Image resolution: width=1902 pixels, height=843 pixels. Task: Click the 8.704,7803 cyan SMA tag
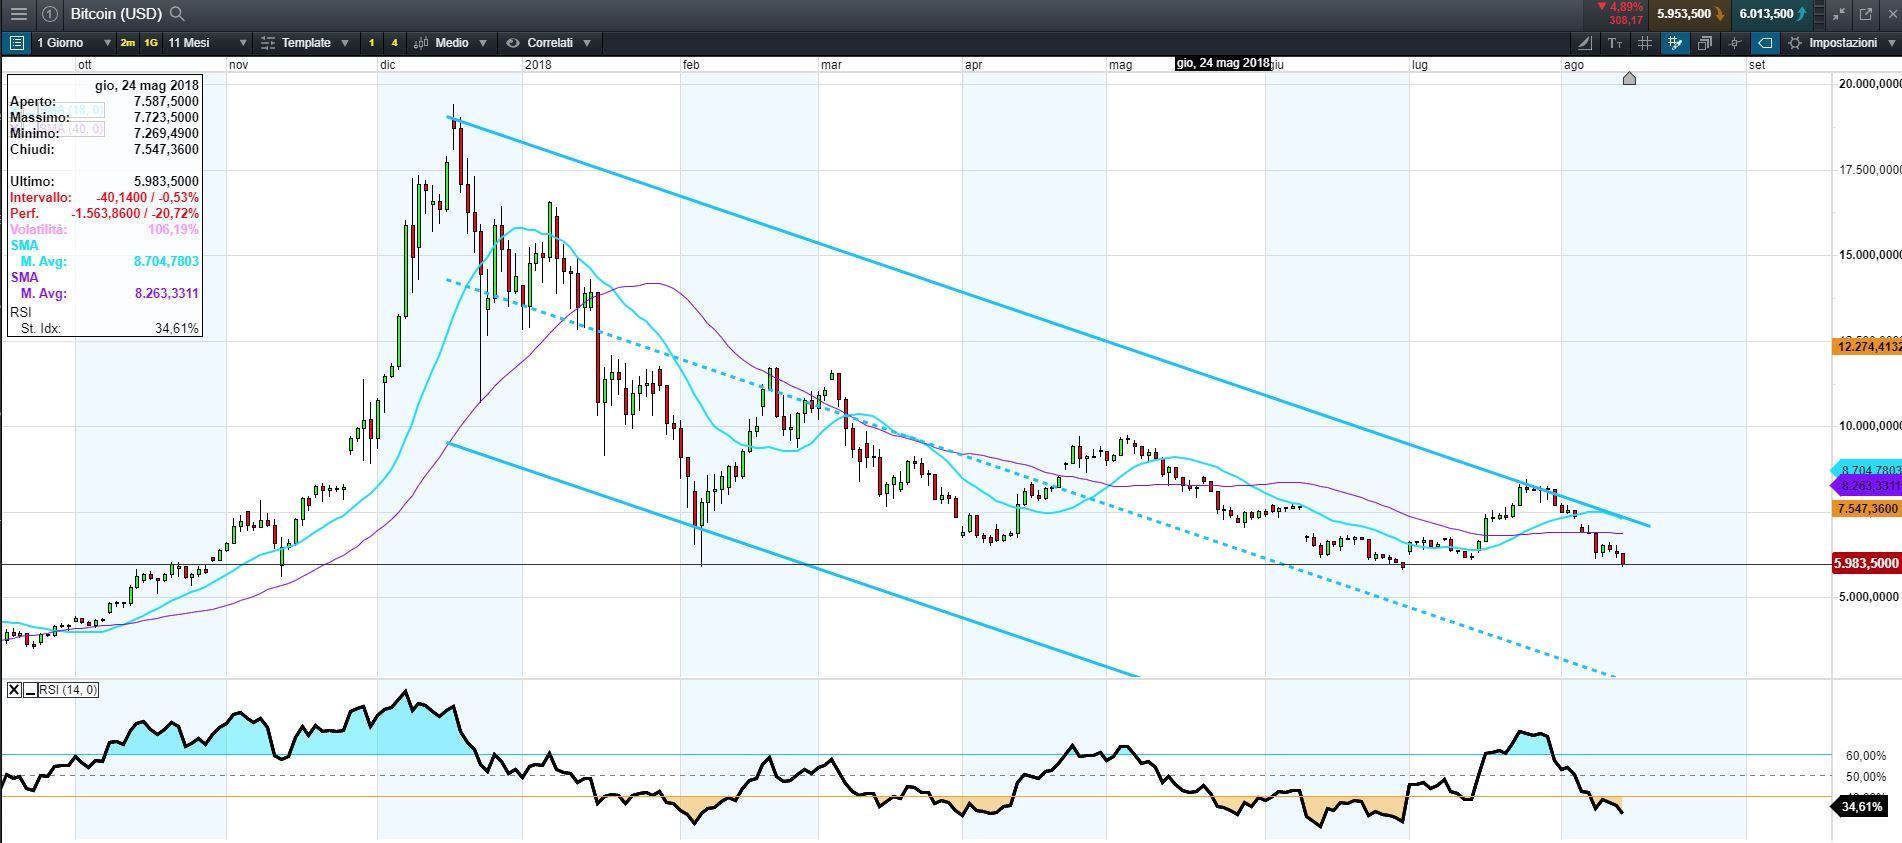click(1866, 470)
